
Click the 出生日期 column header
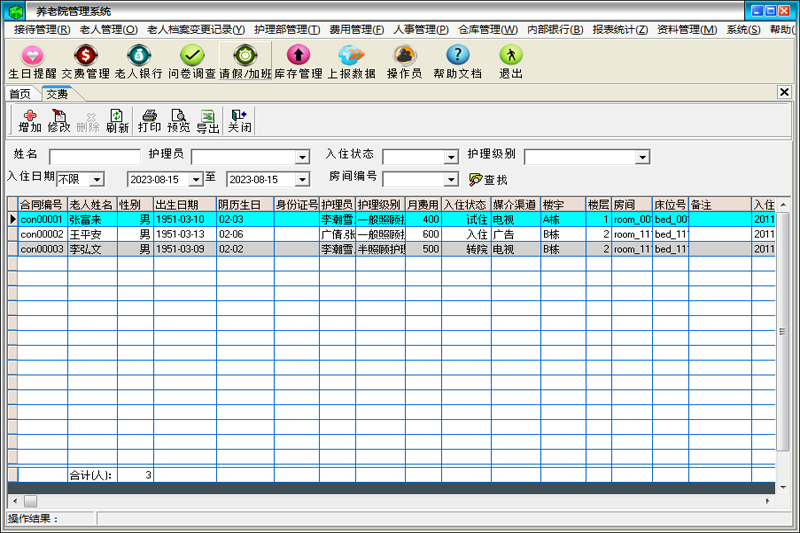[185, 205]
